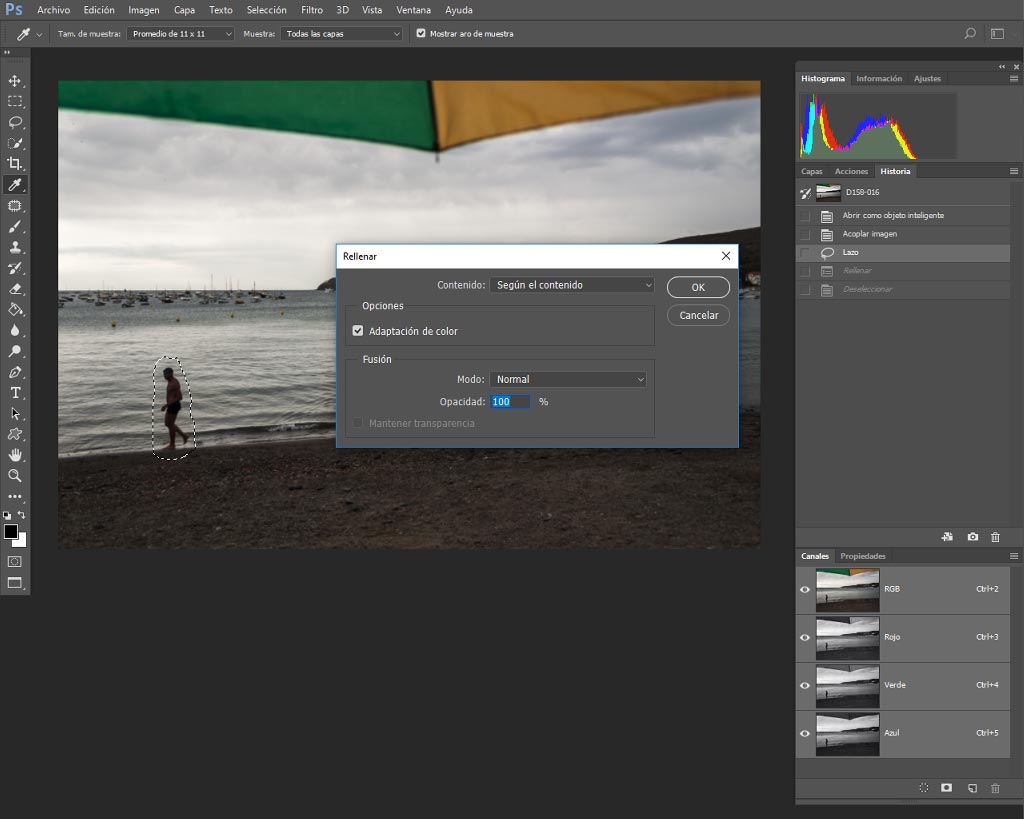Click Cancelar in Rellenar dialog
The image size is (1024, 819).
click(698, 315)
